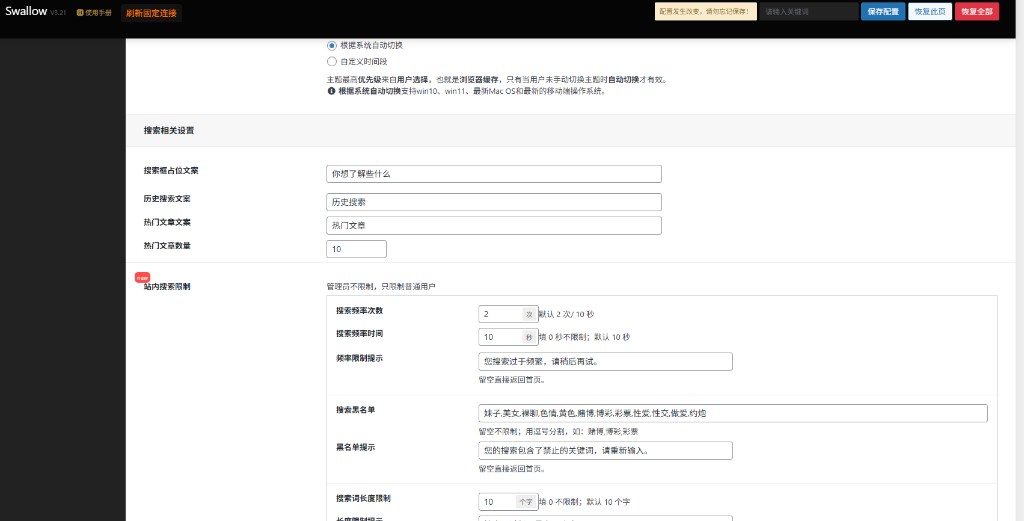
Task: Save settings with 保存配置 button
Action: [882, 11]
